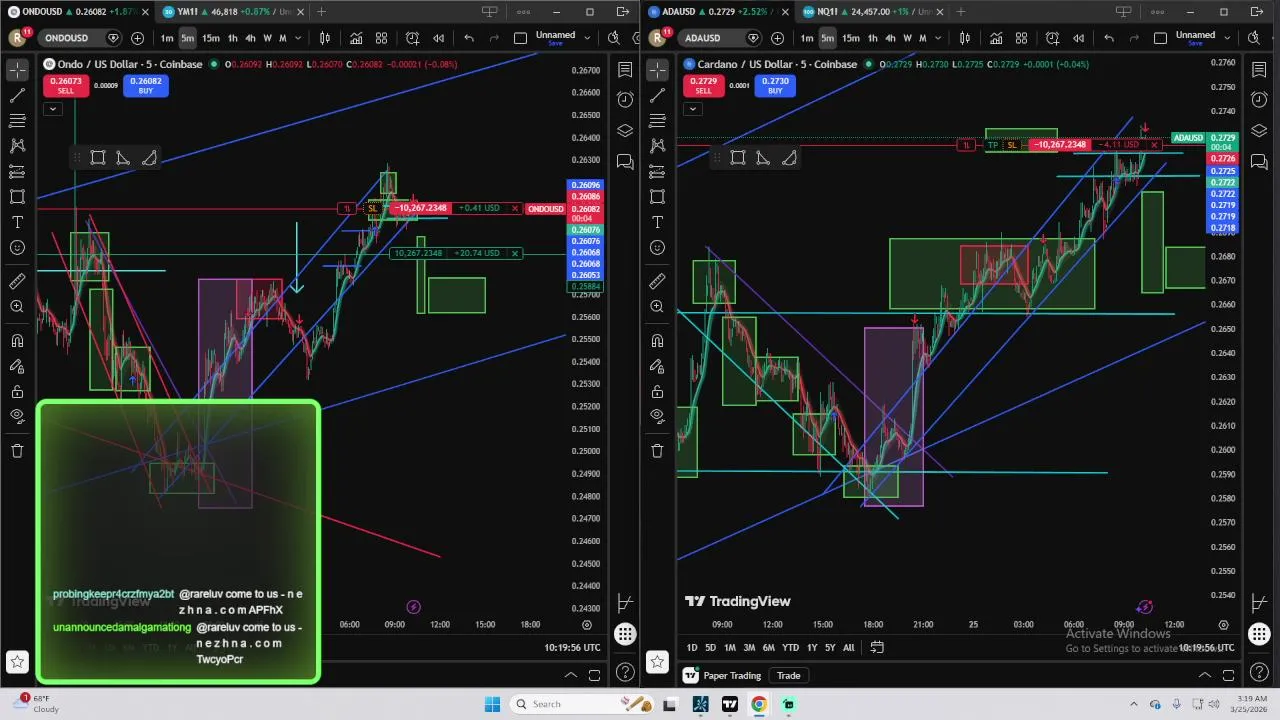Open the alerts panel in Cardano right sidebar
This screenshot has width=1280, height=720.
1259,100
